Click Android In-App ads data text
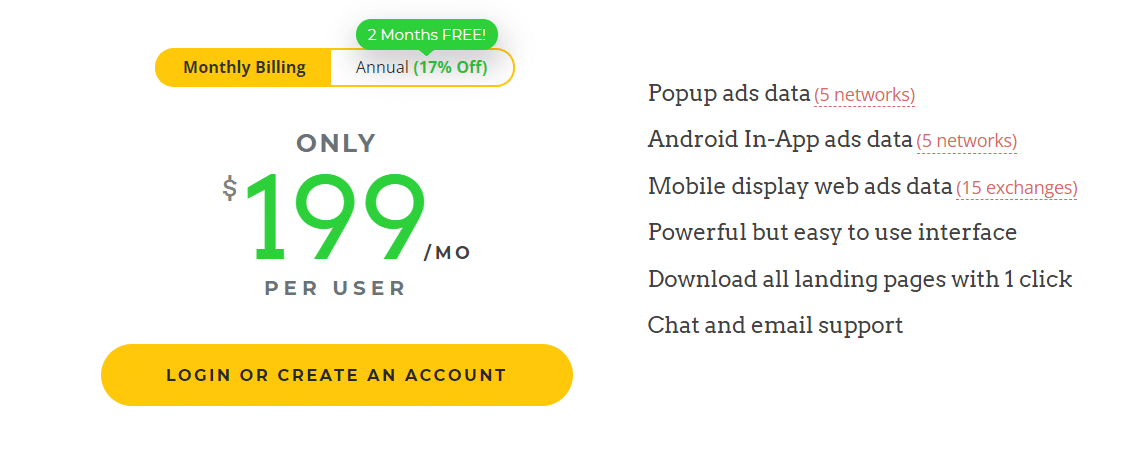This screenshot has width=1136, height=470. 780,139
